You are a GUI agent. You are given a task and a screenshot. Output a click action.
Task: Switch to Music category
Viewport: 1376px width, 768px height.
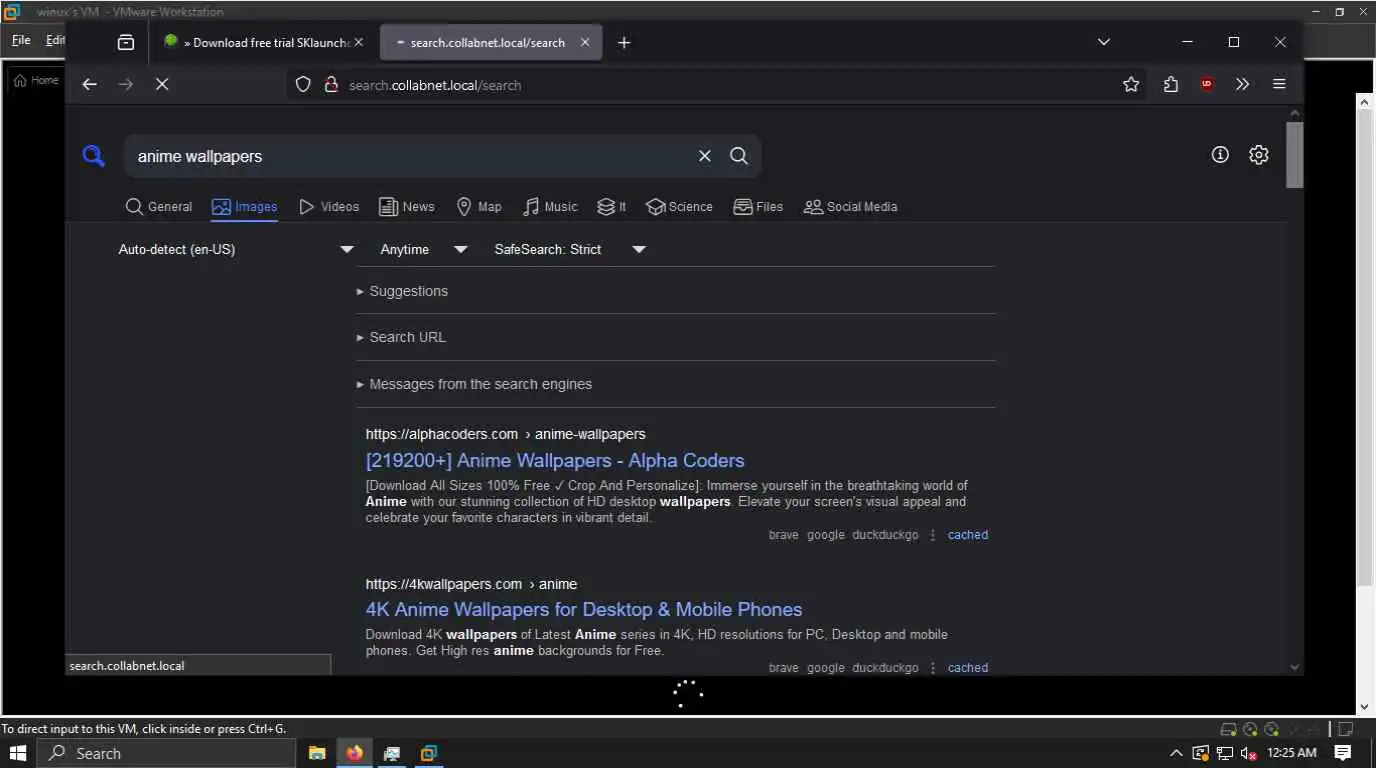click(550, 207)
